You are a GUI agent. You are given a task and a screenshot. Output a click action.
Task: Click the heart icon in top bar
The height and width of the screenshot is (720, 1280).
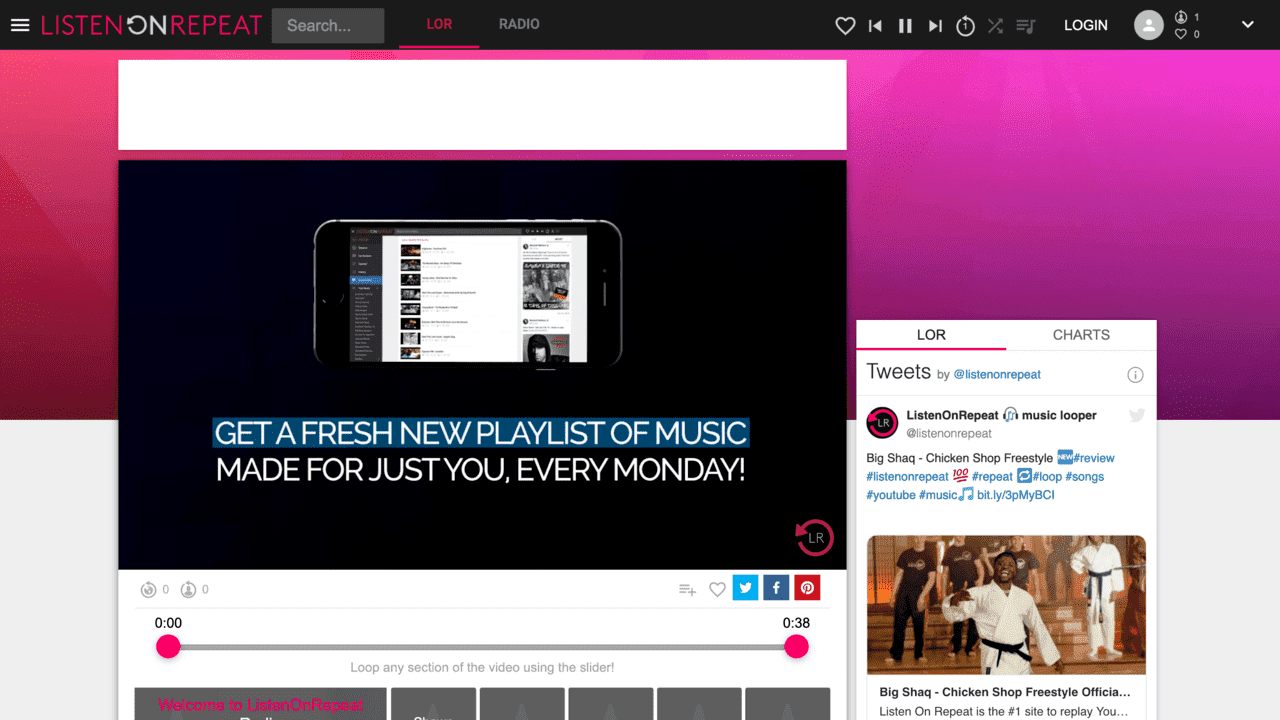pyautogui.click(x=845, y=26)
